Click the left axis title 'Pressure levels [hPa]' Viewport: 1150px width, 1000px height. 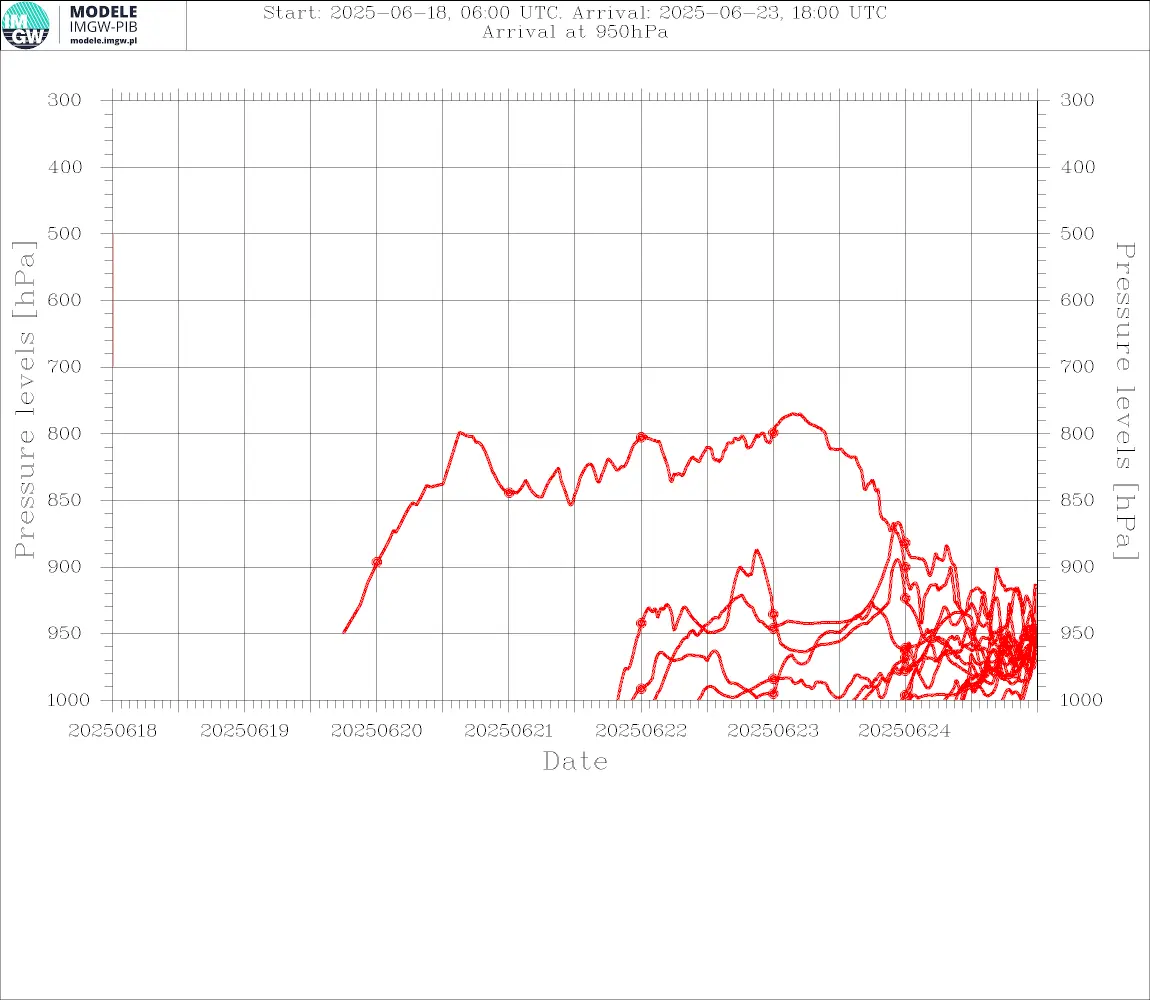[x=24, y=399]
